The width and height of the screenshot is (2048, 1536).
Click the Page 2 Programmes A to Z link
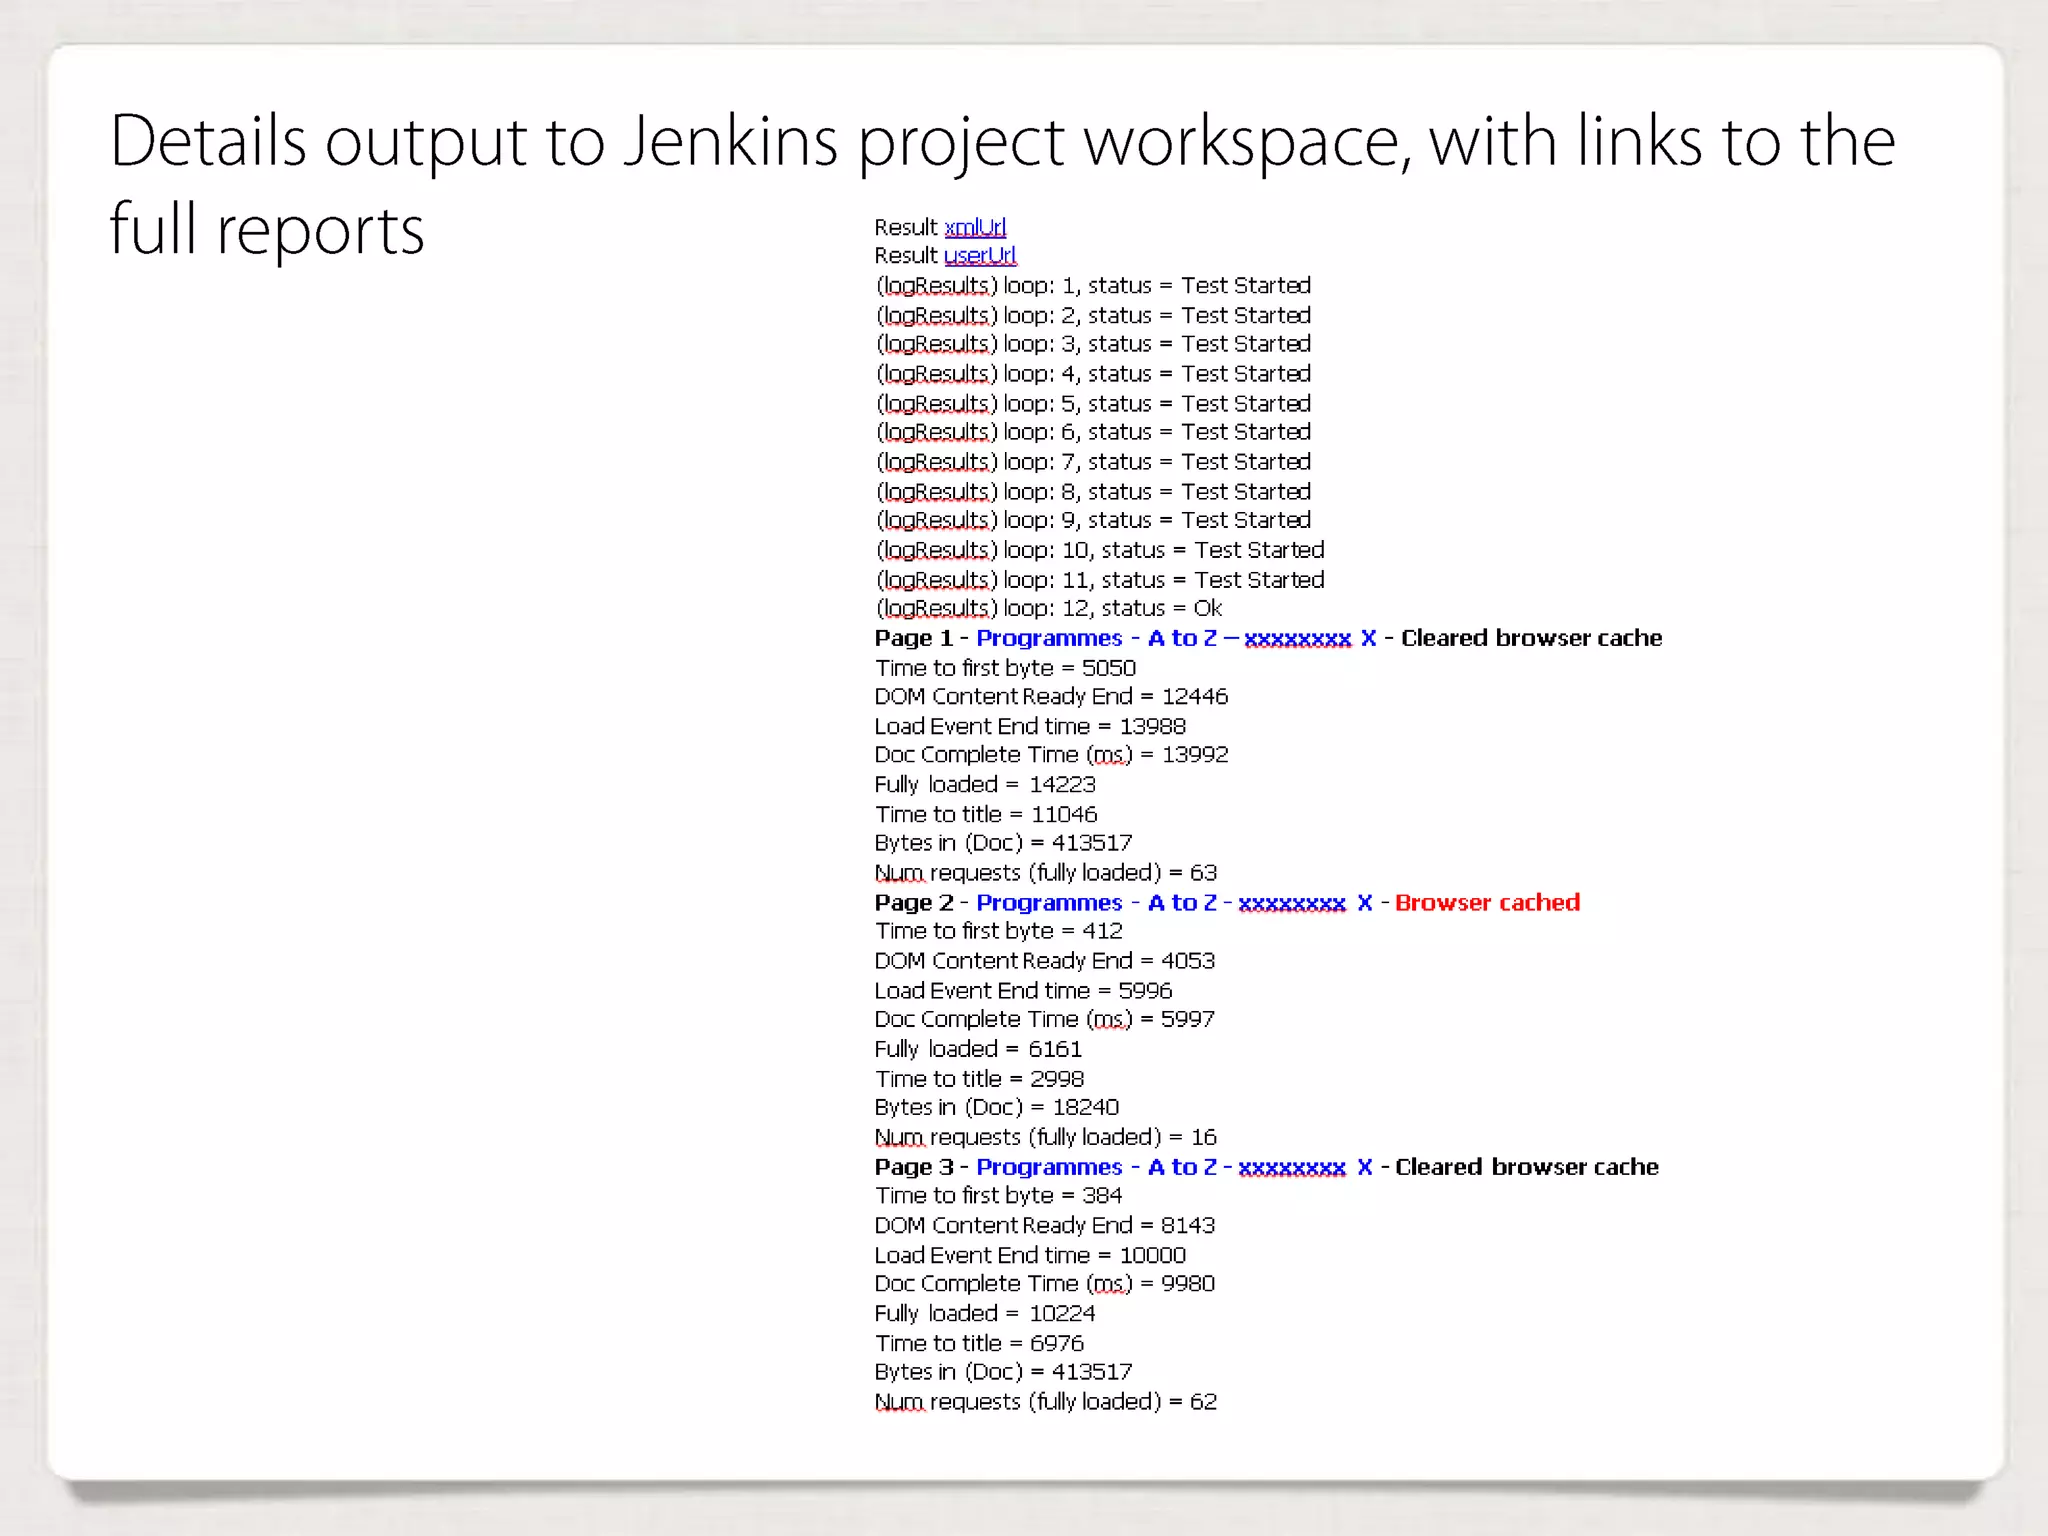click(x=1174, y=903)
